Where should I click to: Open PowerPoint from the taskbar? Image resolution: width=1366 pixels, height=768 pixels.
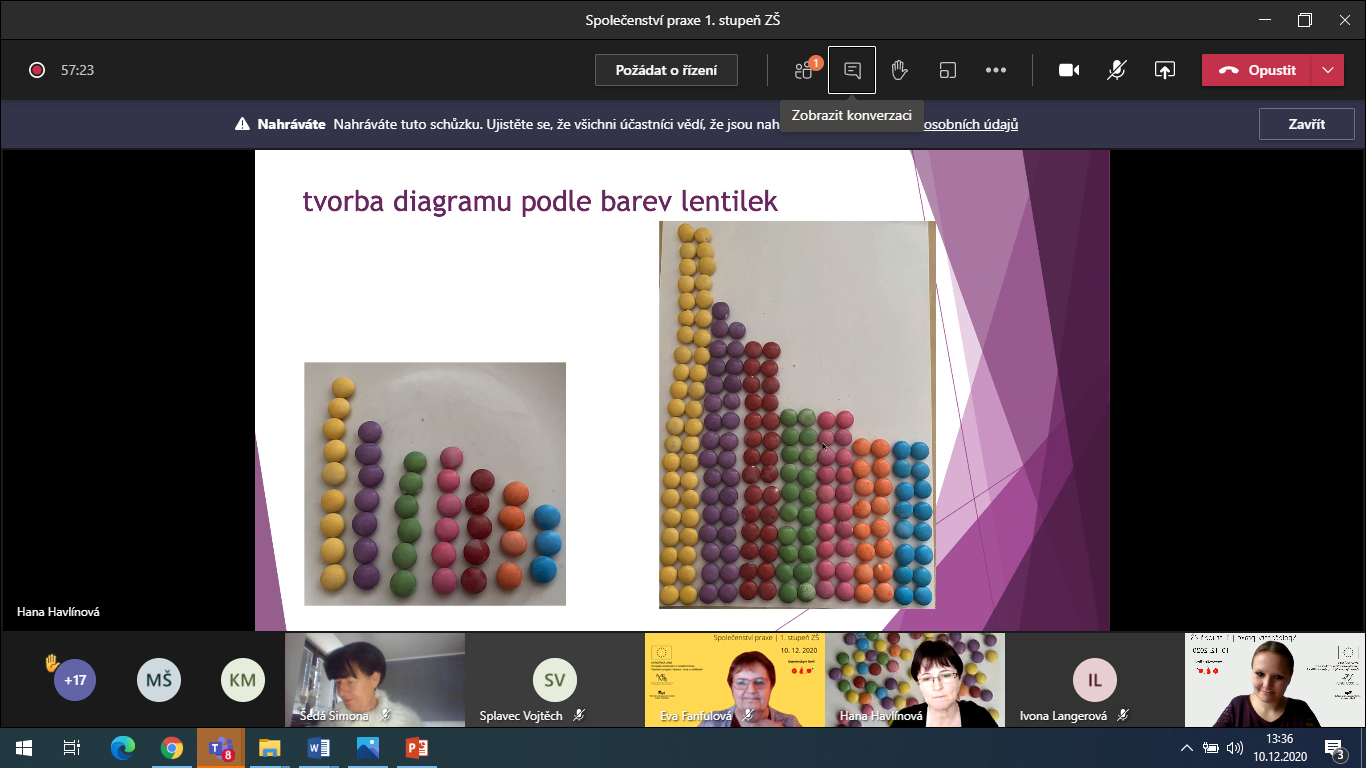(x=416, y=747)
